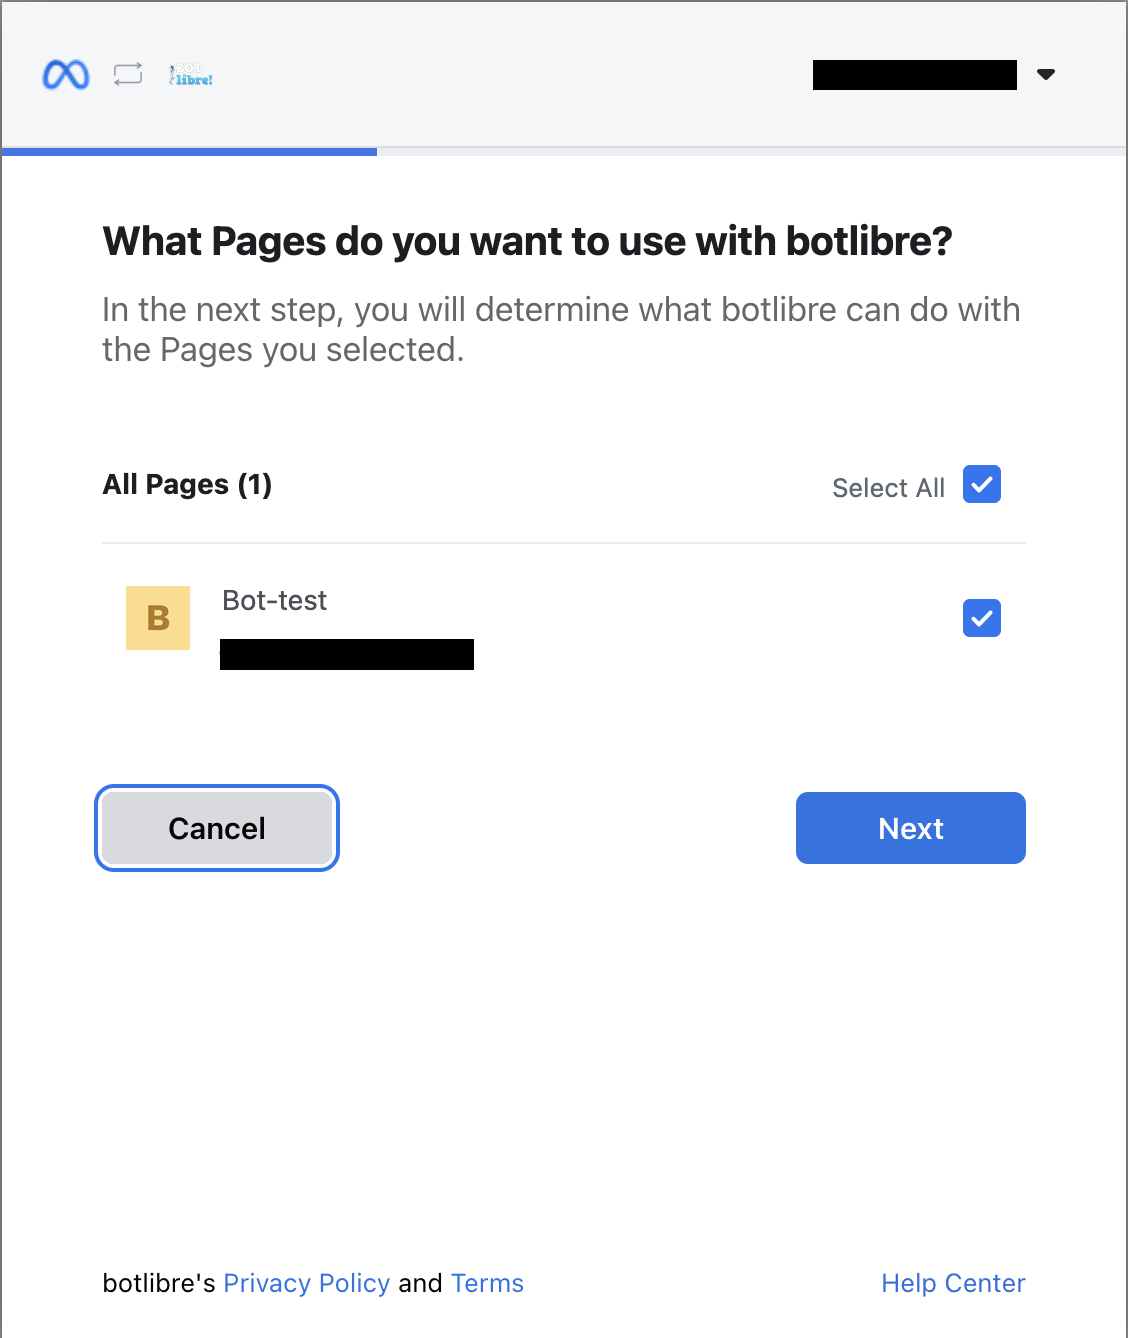Click the redacted account name
The height and width of the screenshot is (1338, 1128).
pyautogui.click(x=915, y=75)
